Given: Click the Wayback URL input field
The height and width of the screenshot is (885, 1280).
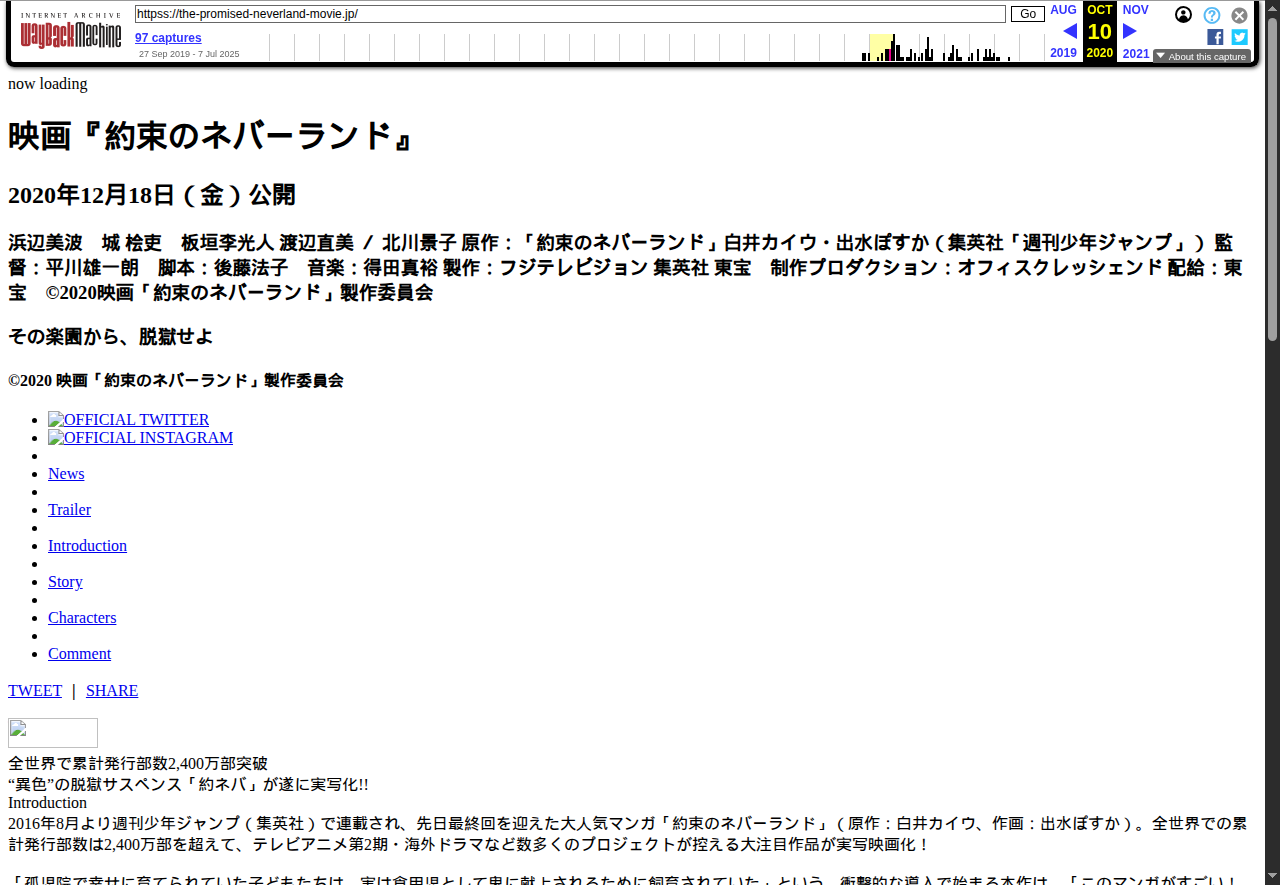Looking at the screenshot, I should (570, 14).
